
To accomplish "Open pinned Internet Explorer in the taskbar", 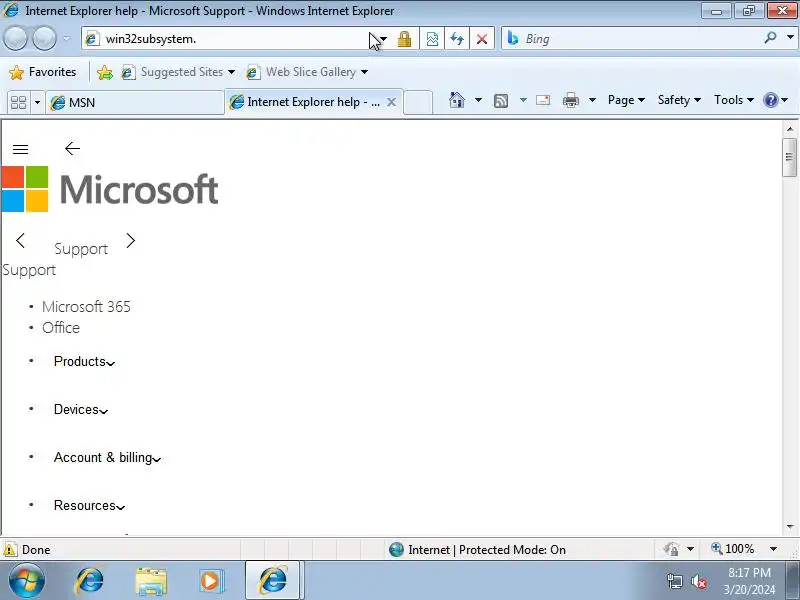I will tap(90, 581).
